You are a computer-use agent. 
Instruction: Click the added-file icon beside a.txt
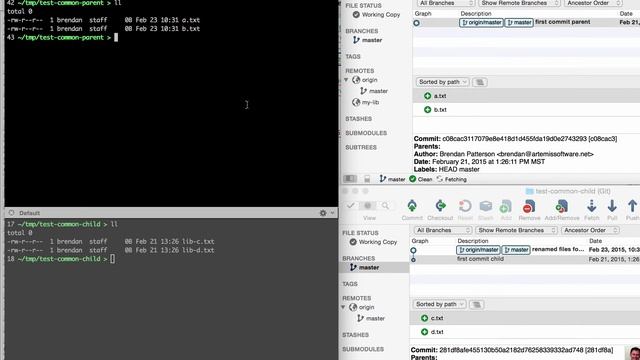click(427, 96)
